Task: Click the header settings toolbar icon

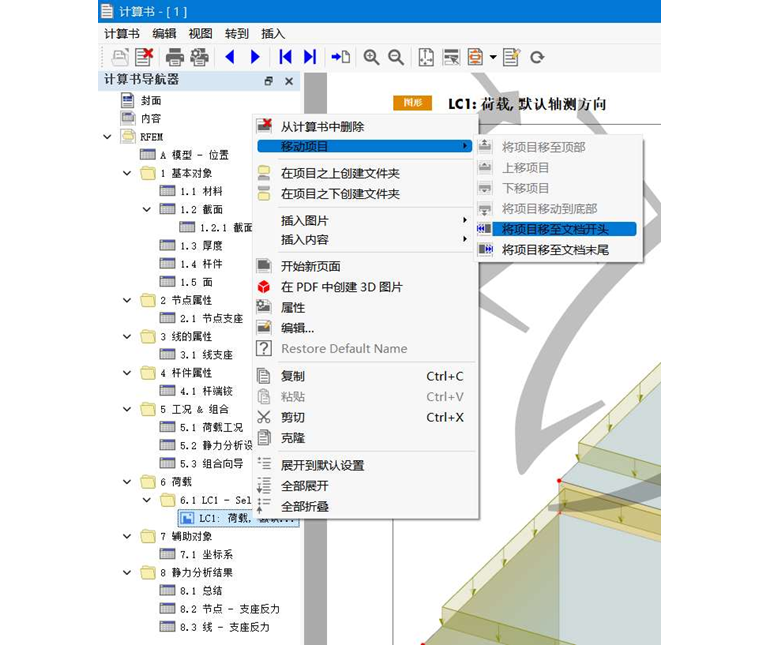Action: (451, 57)
